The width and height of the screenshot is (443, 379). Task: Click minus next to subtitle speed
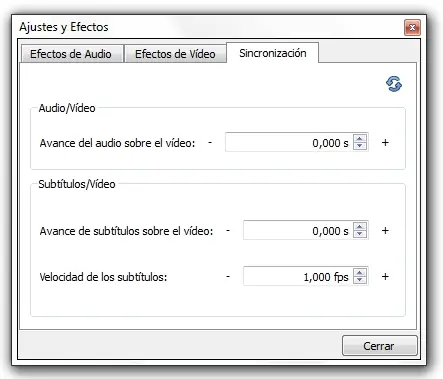(228, 276)
